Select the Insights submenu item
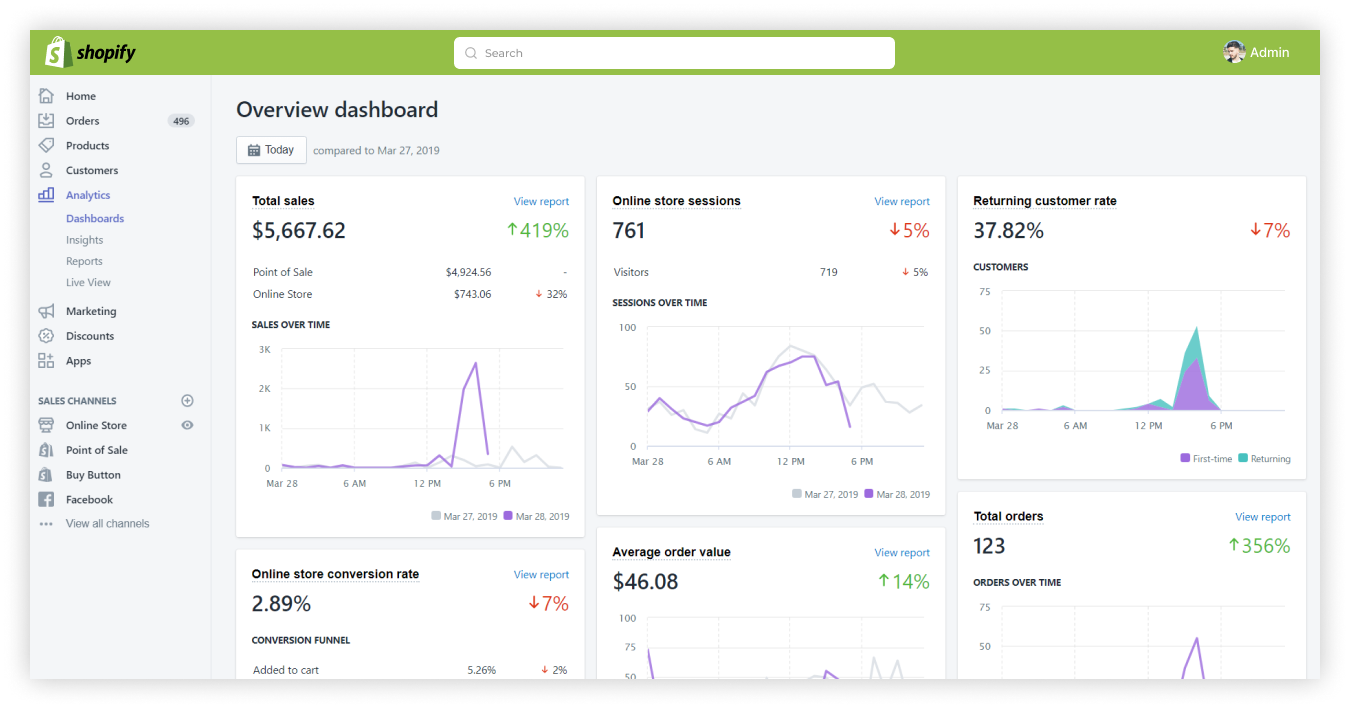This screenshot has width=1350, height=709. point(85,240)
